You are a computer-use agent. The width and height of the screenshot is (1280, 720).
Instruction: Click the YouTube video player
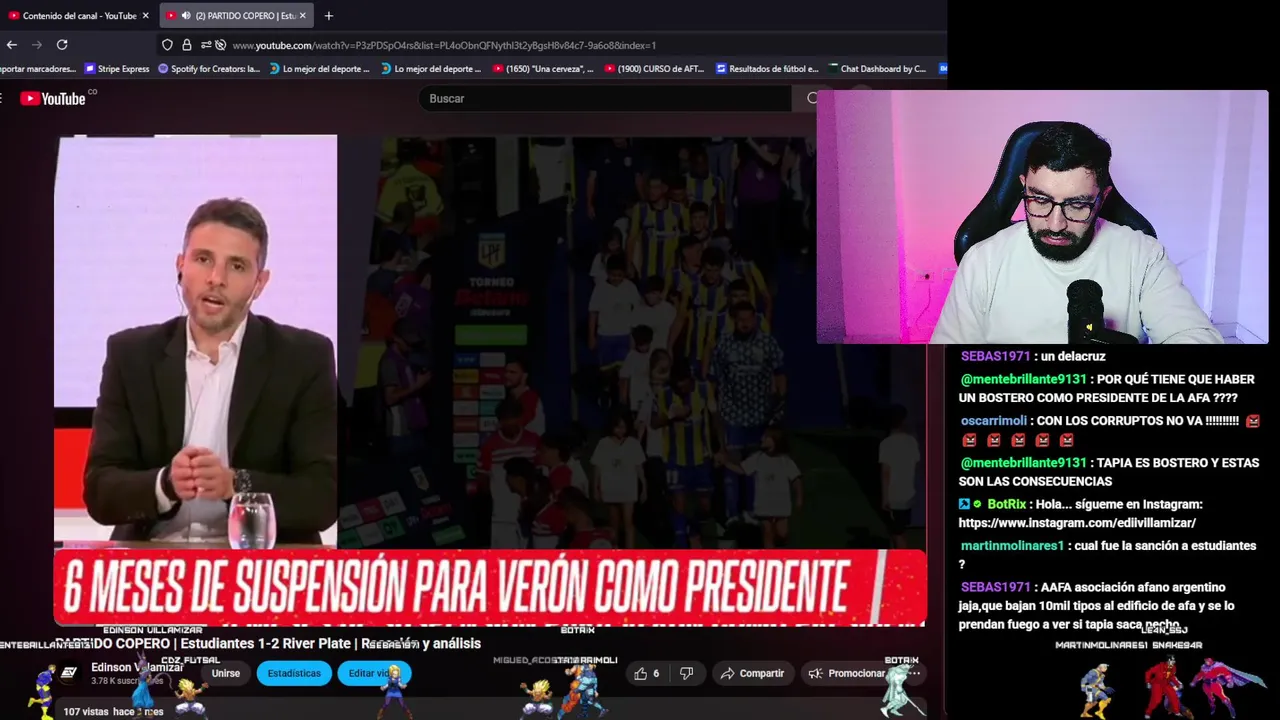pyautogui.click(x=490, y=380)
